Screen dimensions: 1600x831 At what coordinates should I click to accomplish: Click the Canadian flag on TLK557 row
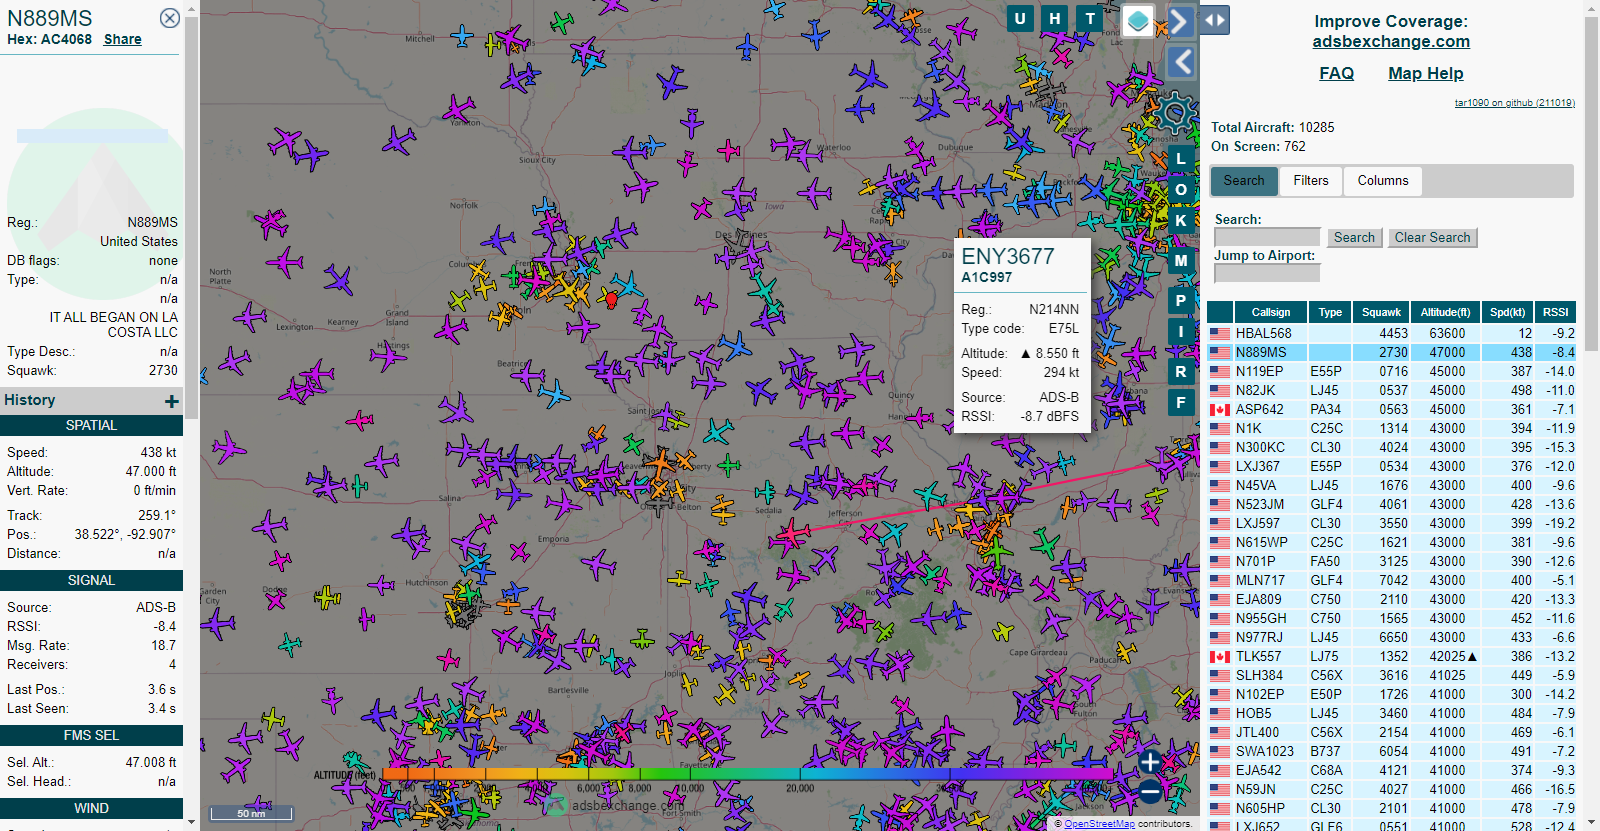[1220, 657]
